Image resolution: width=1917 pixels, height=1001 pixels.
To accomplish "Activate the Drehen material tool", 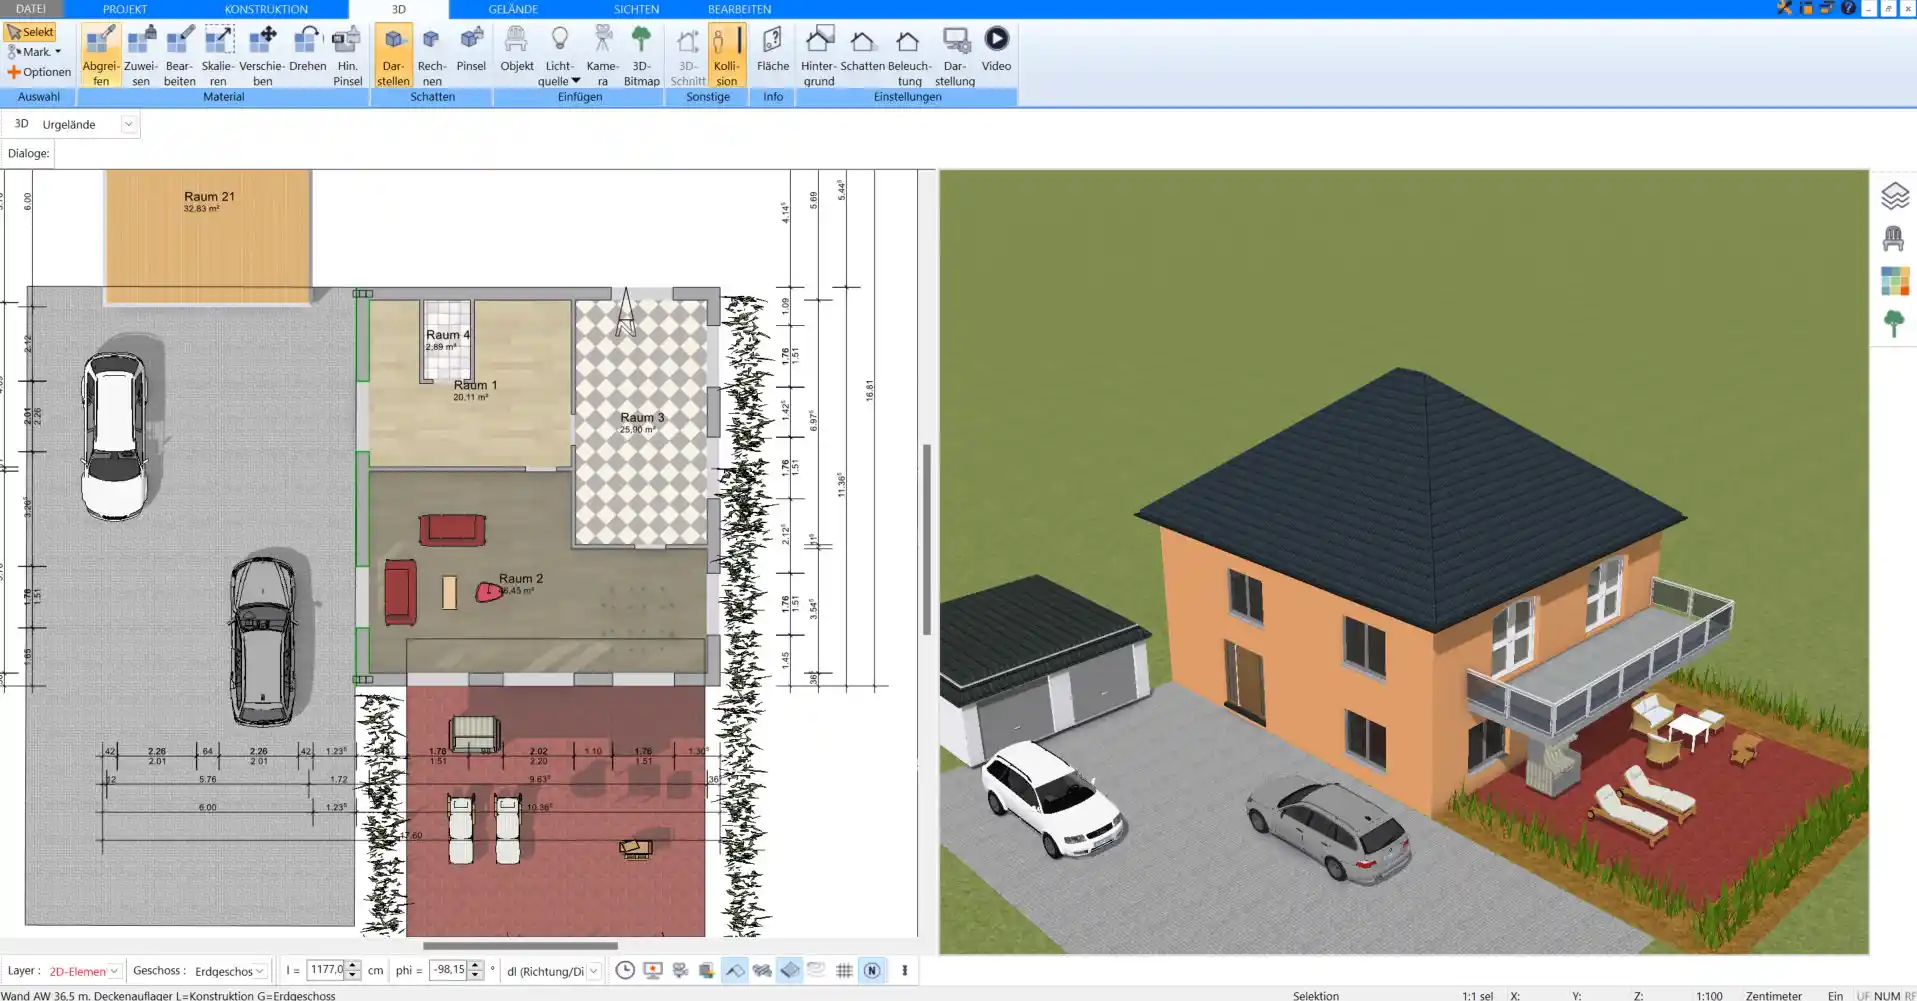I will pyautogui.click(x=307, y=55).
